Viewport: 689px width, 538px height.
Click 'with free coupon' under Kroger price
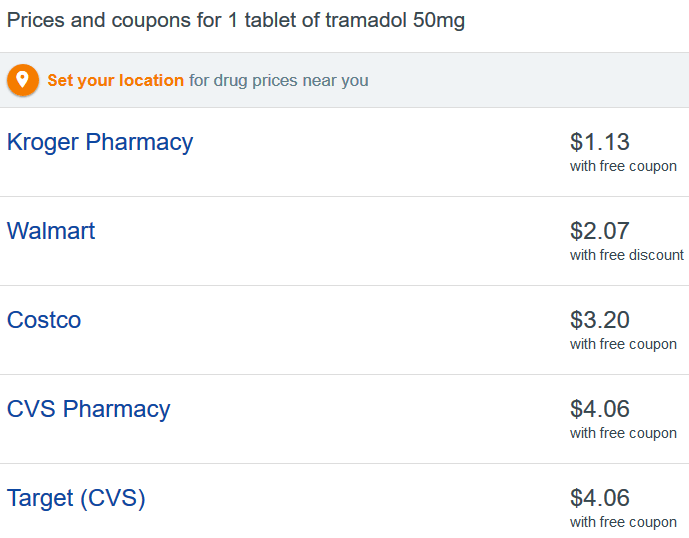coord(623,167)
